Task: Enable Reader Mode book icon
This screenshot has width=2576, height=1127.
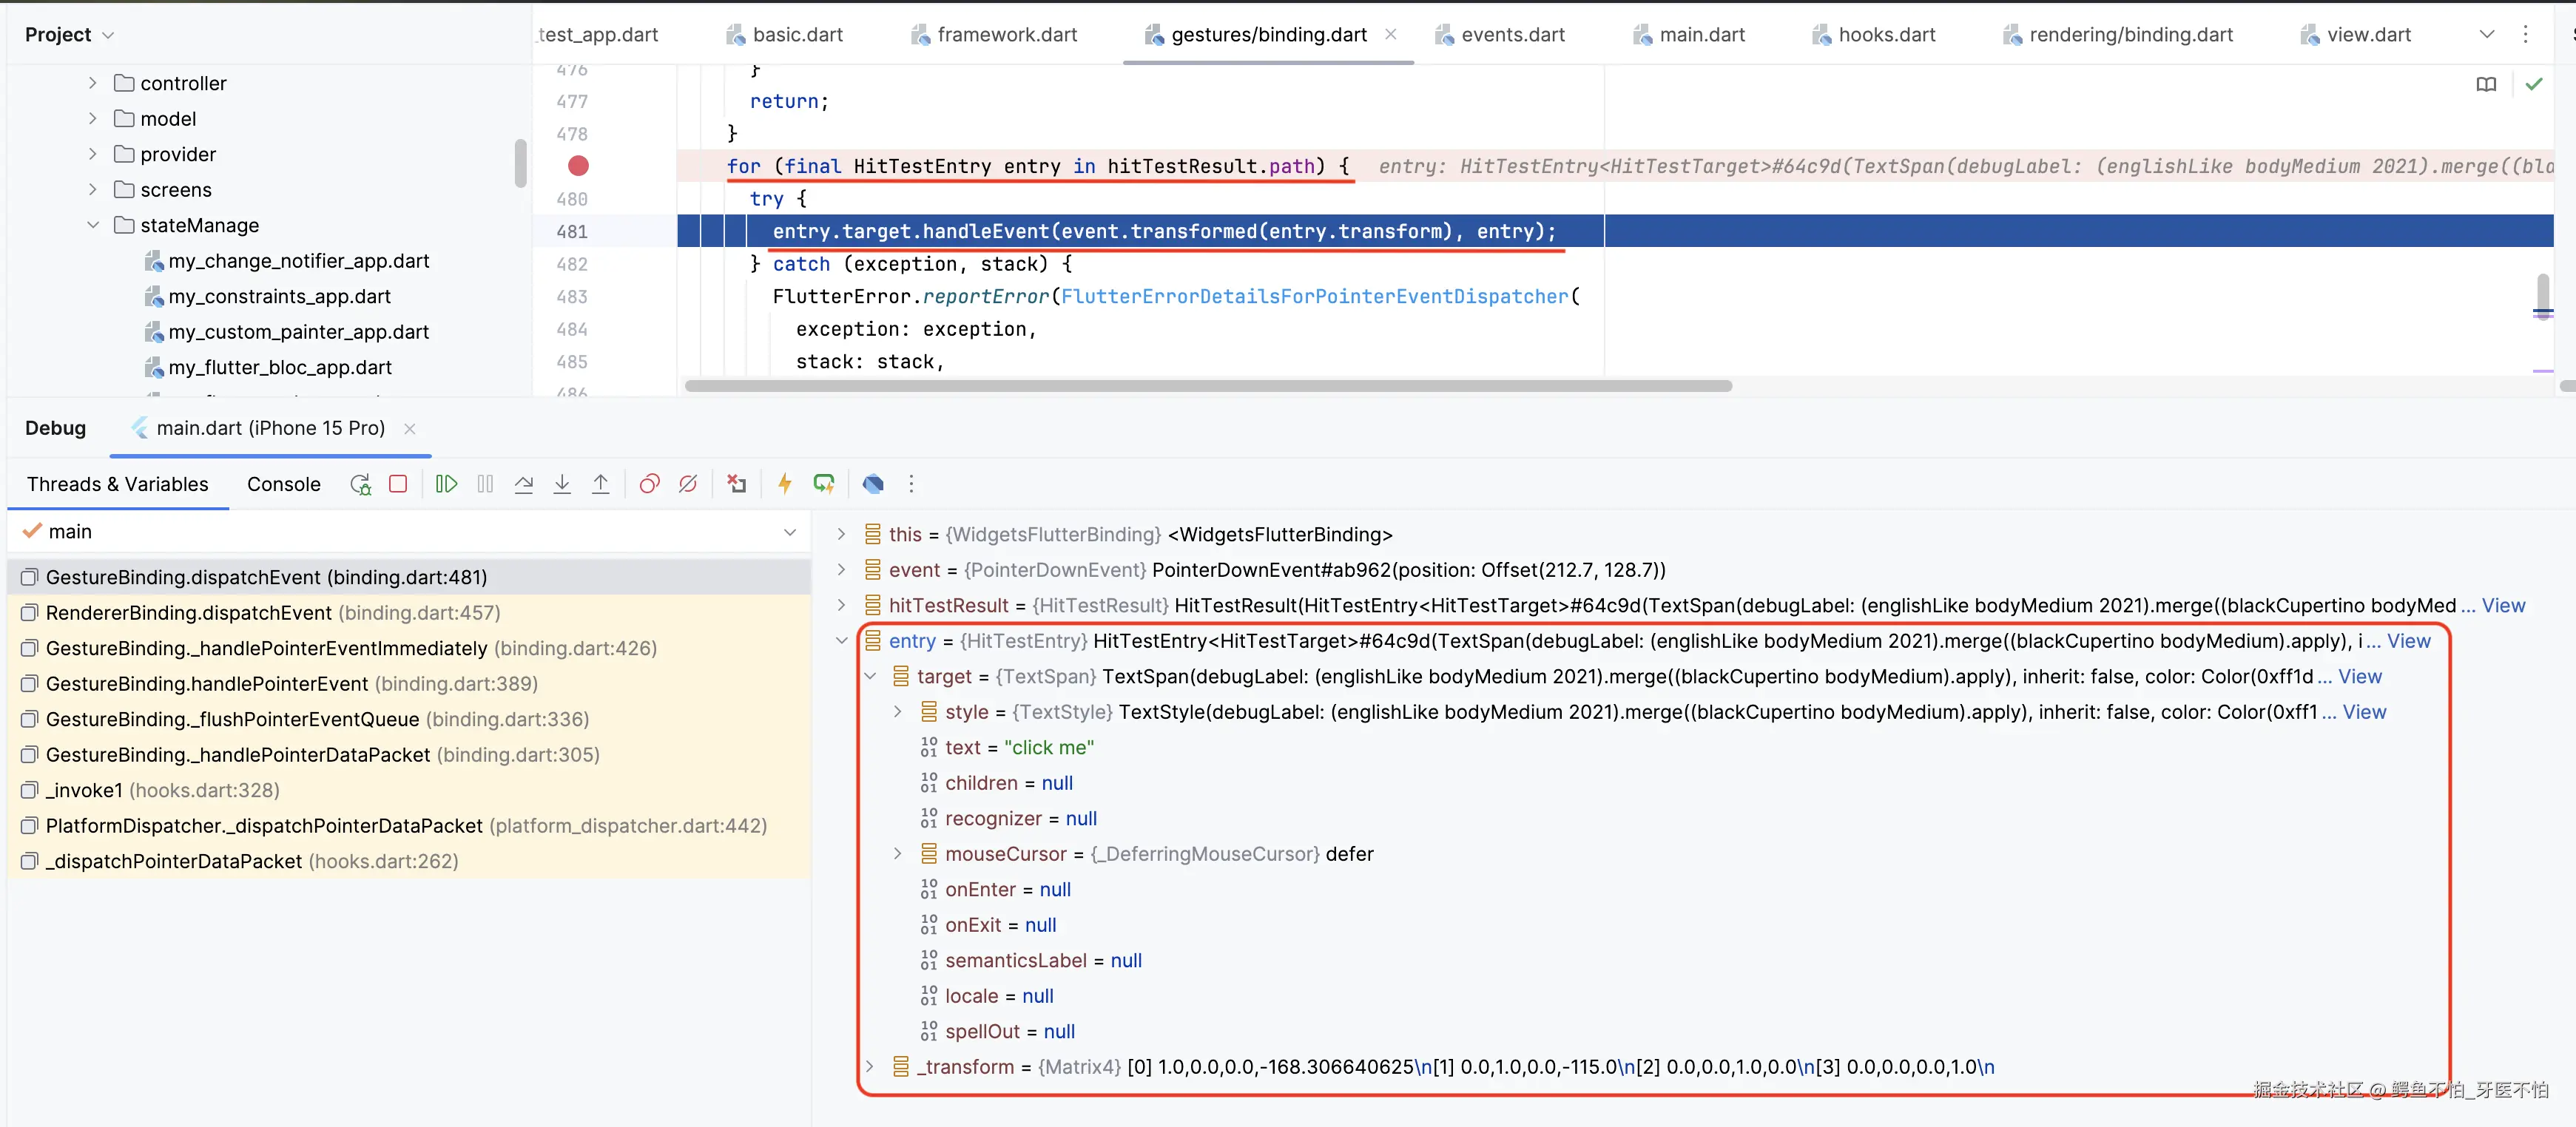Action: point(2486,85)
